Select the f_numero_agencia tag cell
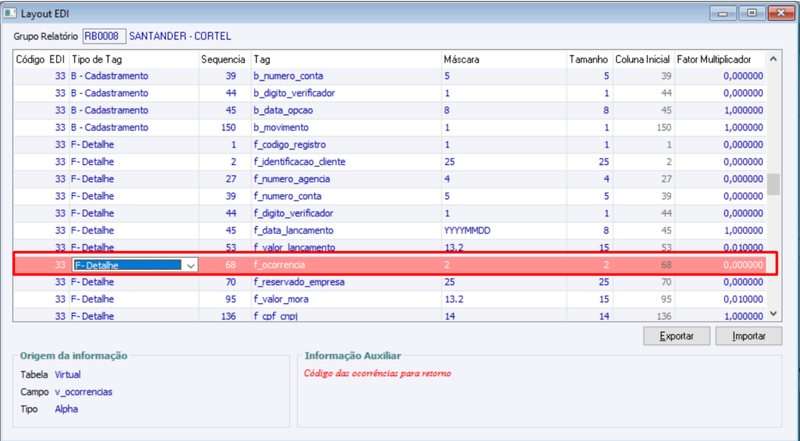Screen dimensions: 800x441 [x=346, y=179]
